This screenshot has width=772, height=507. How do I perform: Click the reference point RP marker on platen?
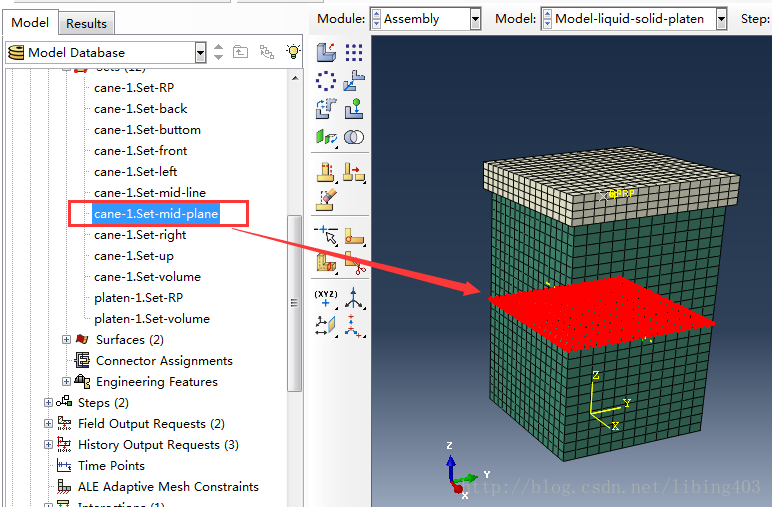pos(604,196)
